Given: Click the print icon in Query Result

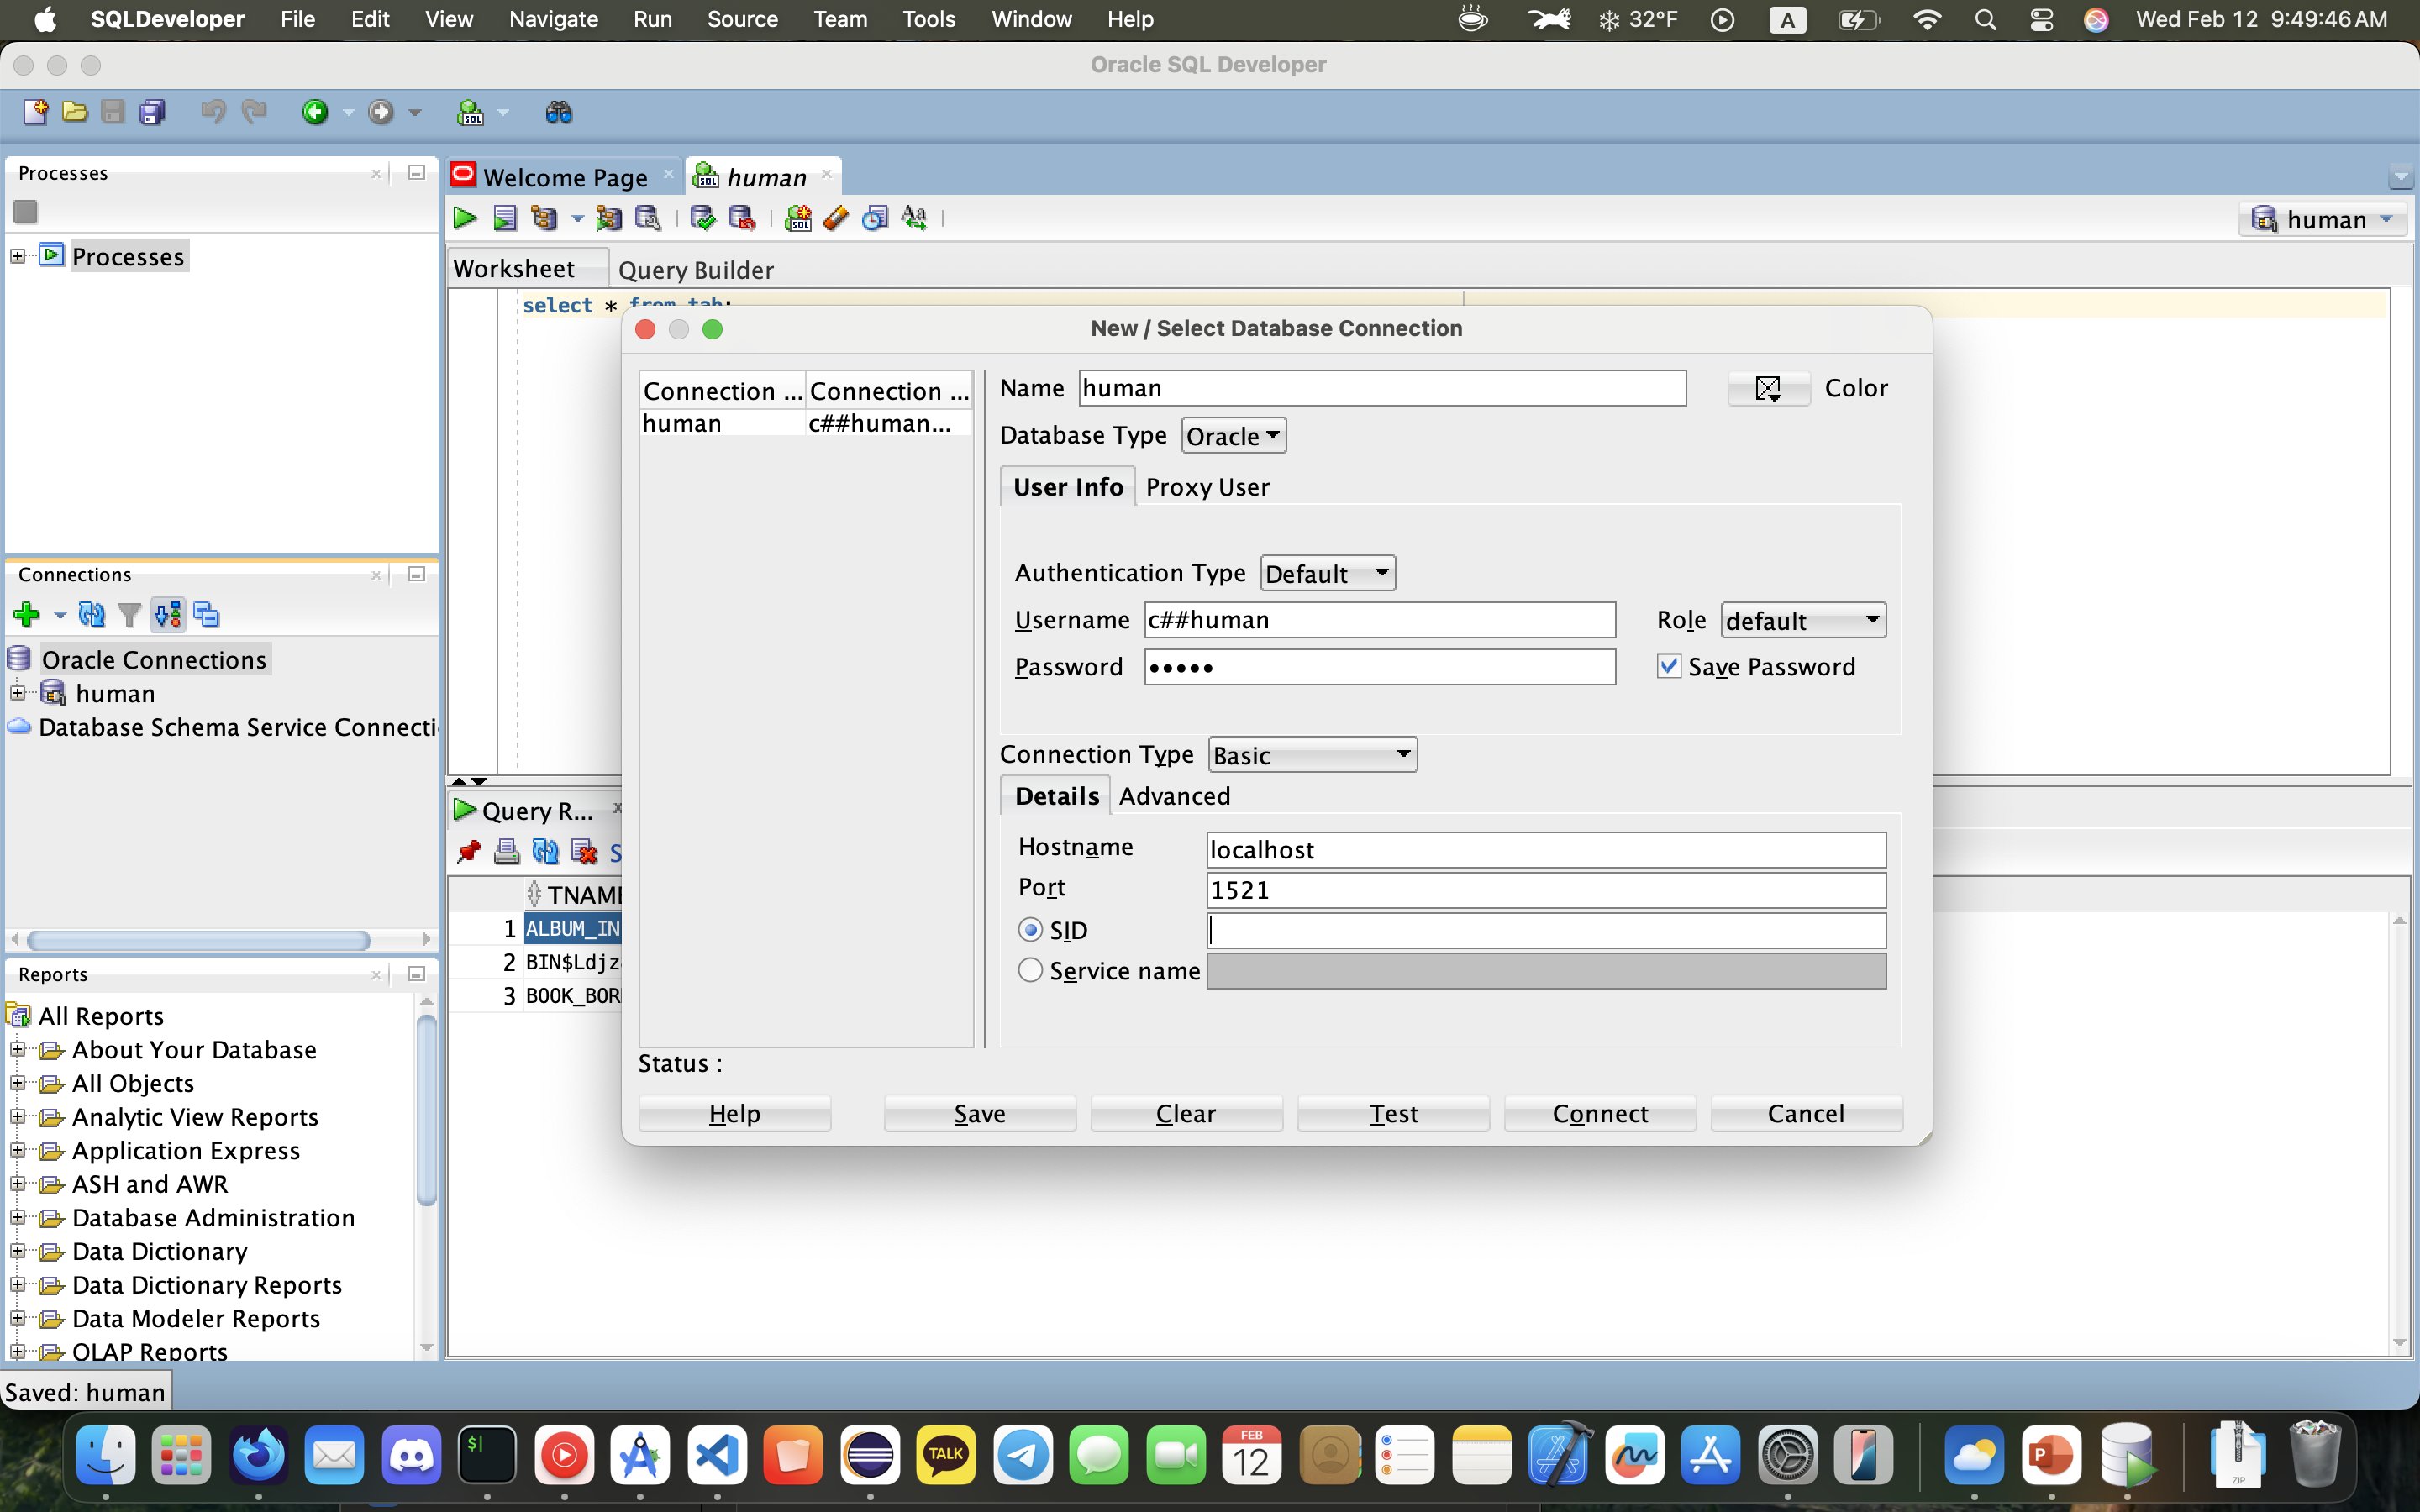Looking at the screenshot, I should pyautogui.click(x=507, y=852).
